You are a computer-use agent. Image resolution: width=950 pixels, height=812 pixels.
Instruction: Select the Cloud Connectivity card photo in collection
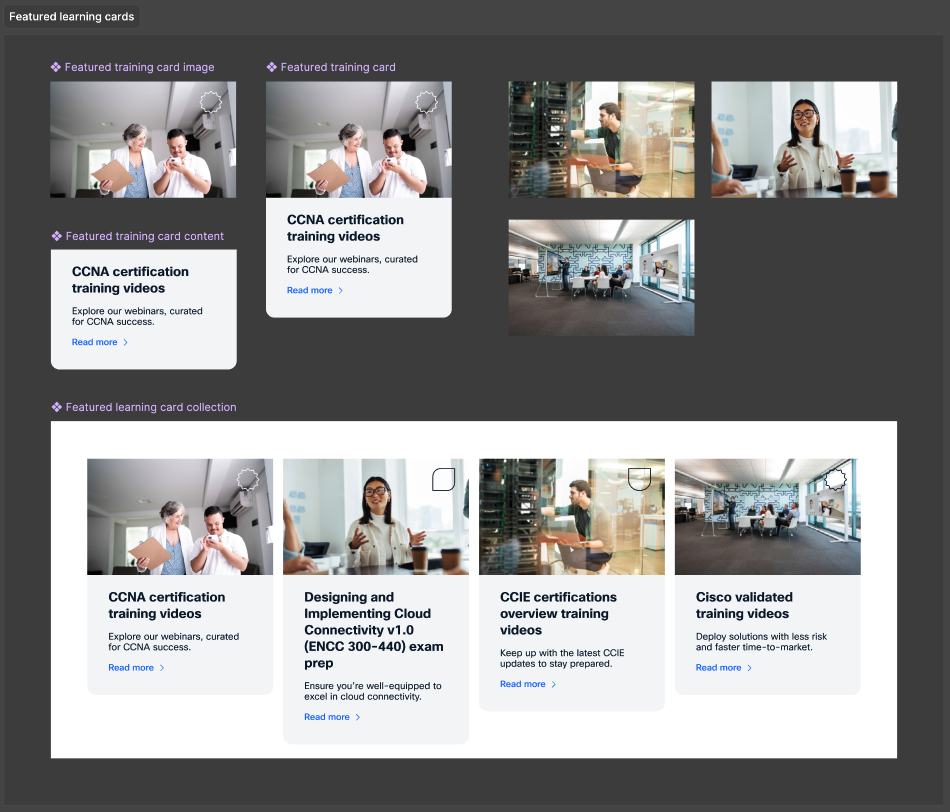point(376,517)
